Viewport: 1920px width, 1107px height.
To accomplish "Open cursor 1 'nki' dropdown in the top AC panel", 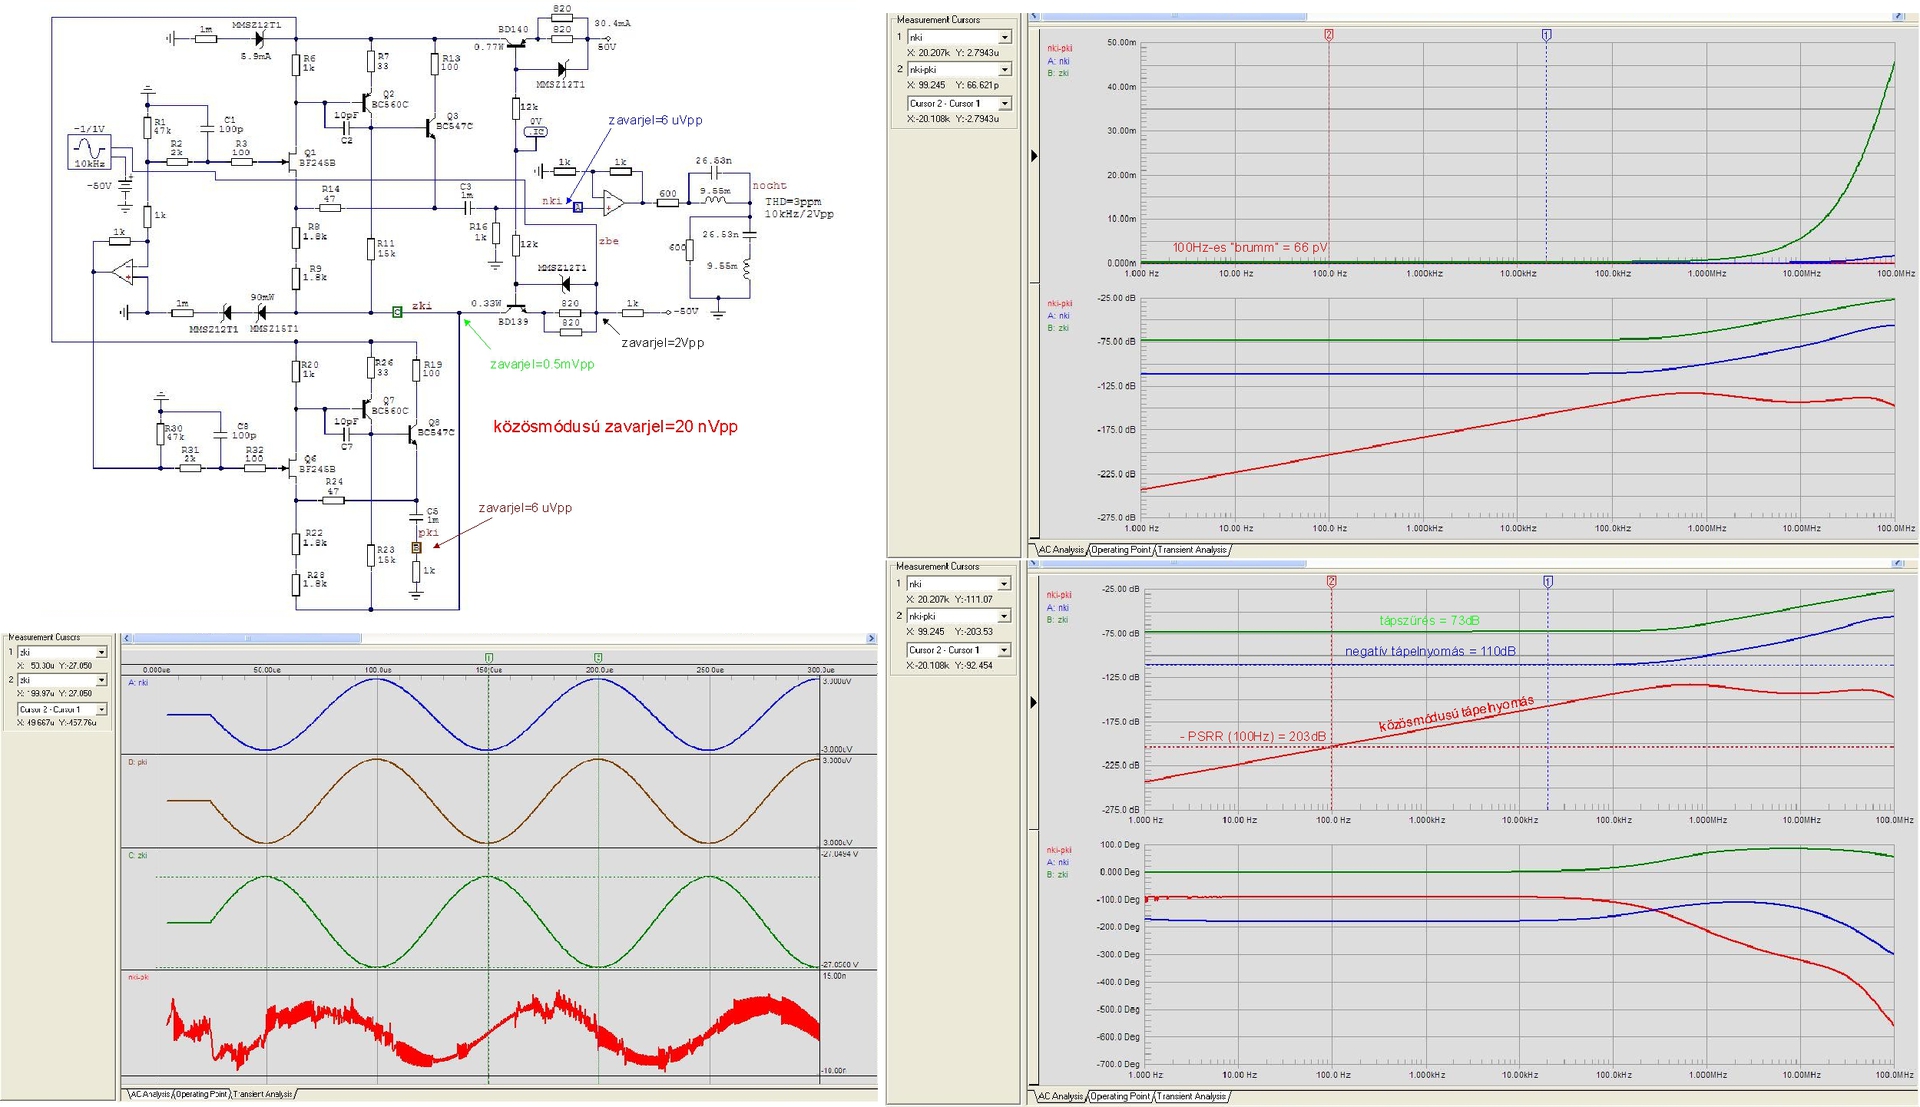I will coord(1005,37).
